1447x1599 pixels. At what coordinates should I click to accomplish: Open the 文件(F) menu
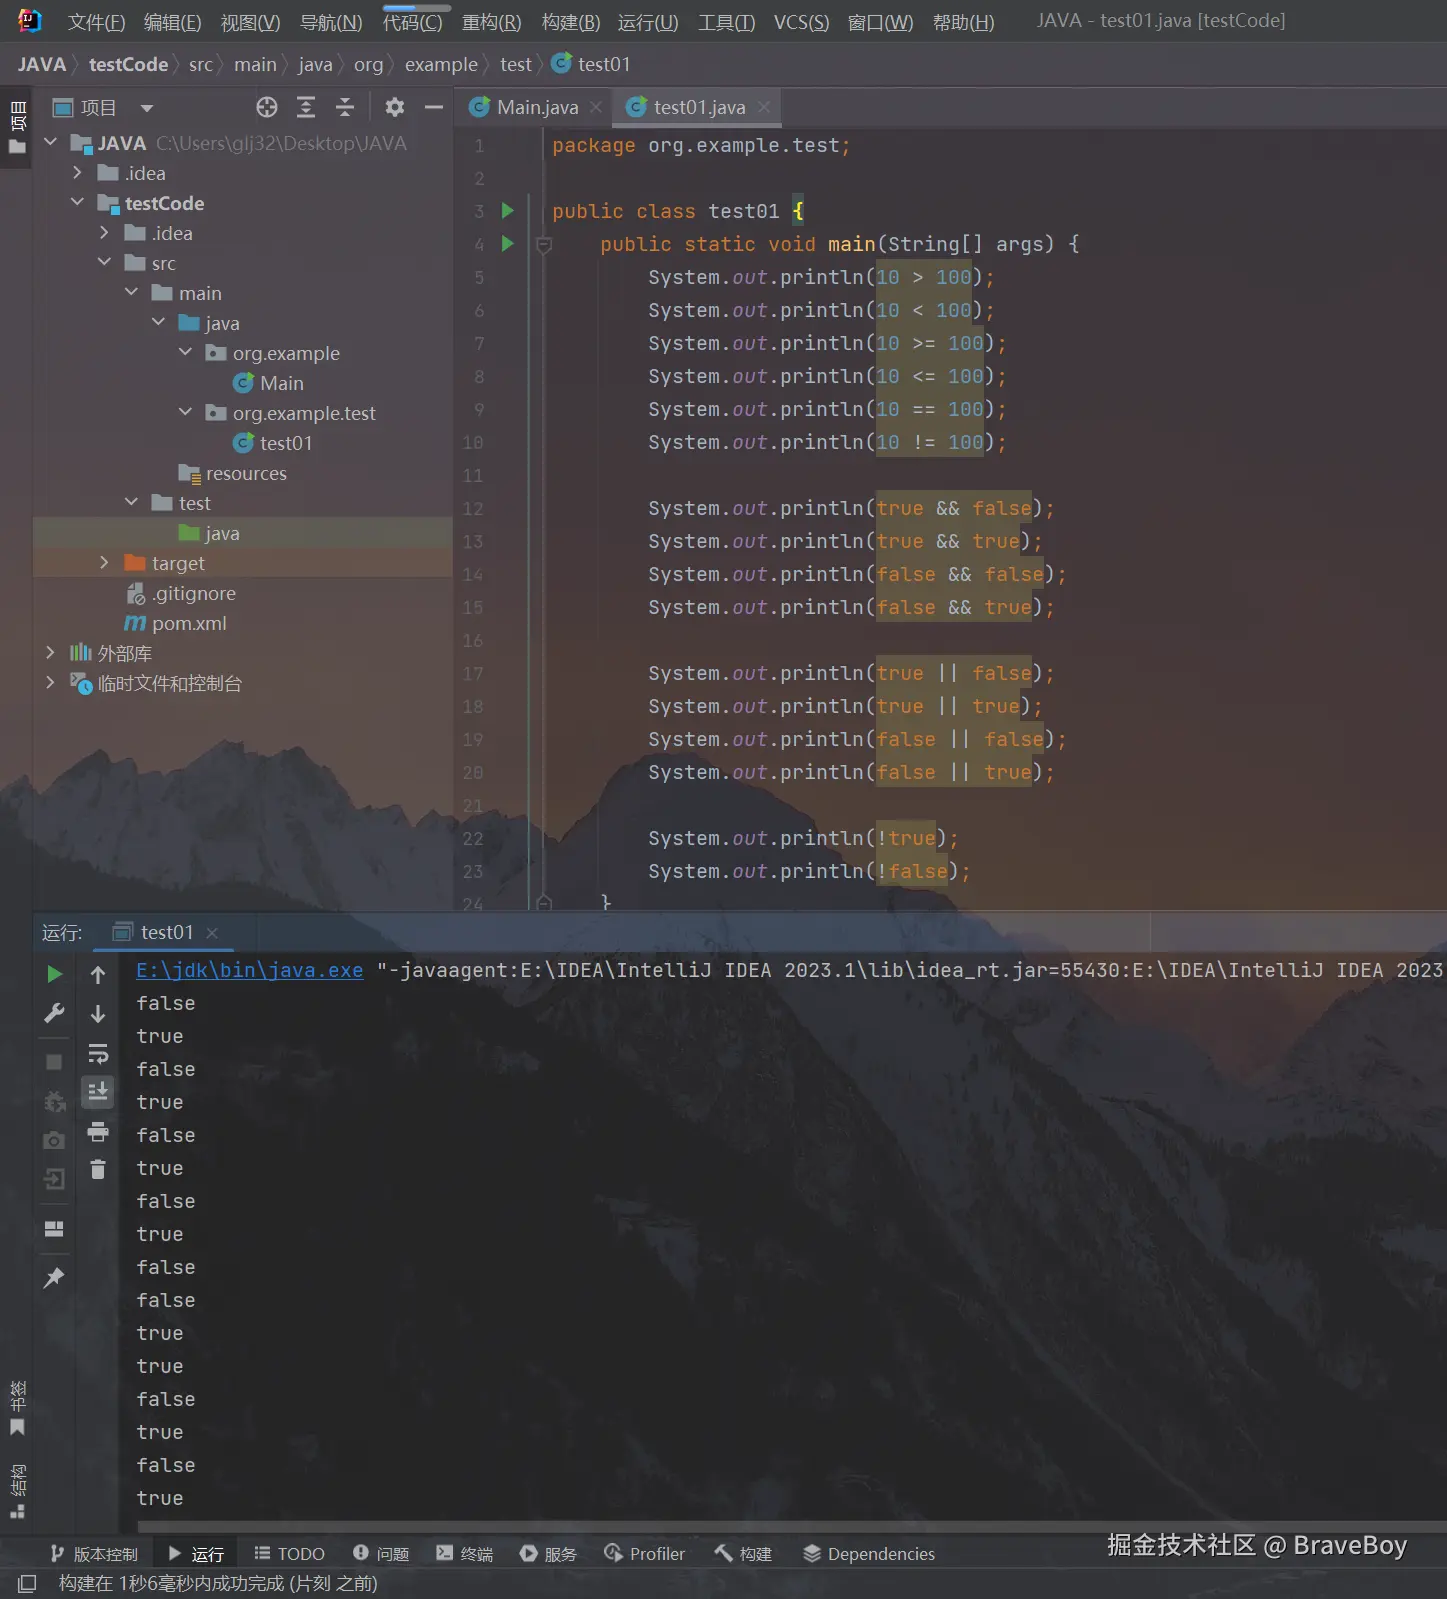click(x=96, y=22)
